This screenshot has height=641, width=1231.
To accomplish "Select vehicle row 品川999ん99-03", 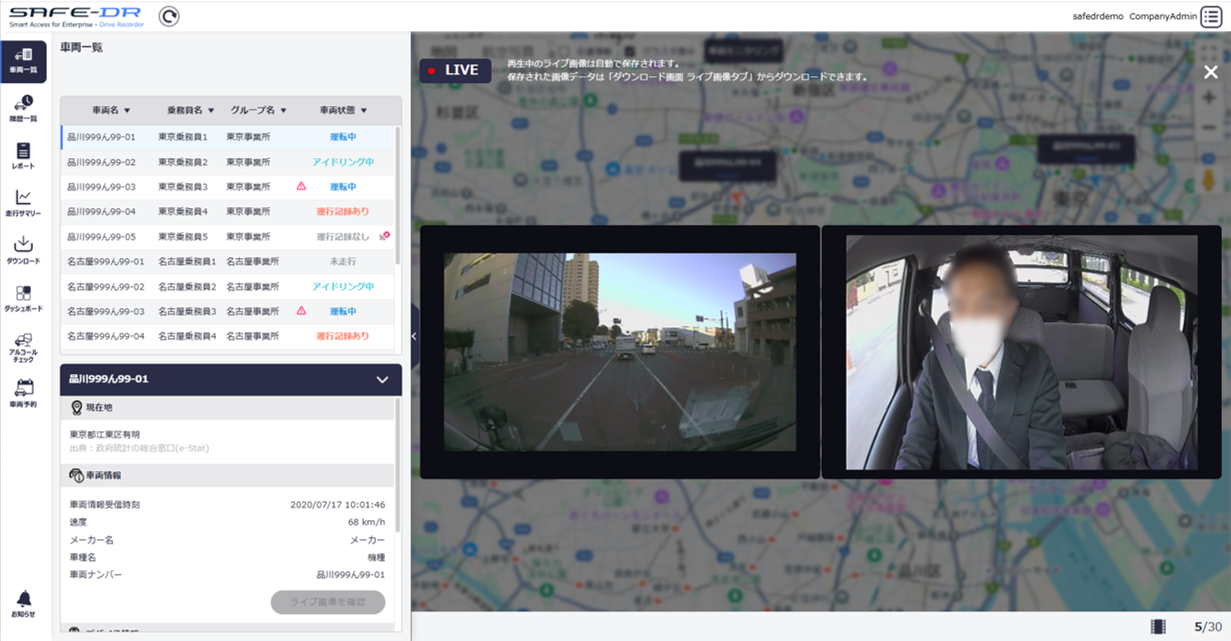I will click(101, 186).
